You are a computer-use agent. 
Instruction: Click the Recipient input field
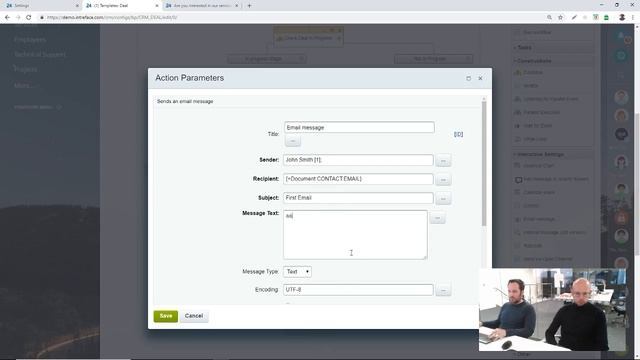point(358,179)
